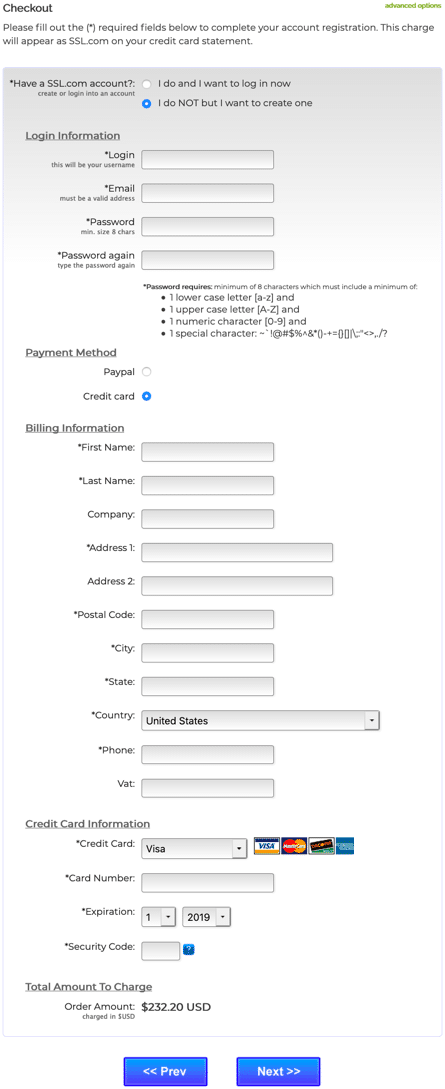Click the Discover card logo icon
Viewport: 445px width, 1089px height.
(x=321, y=846)
